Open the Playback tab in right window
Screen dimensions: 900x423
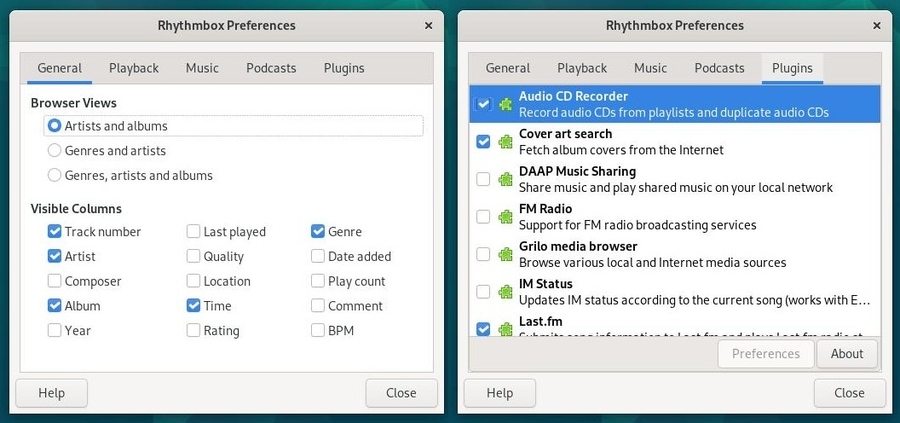(x=582, y=68)
